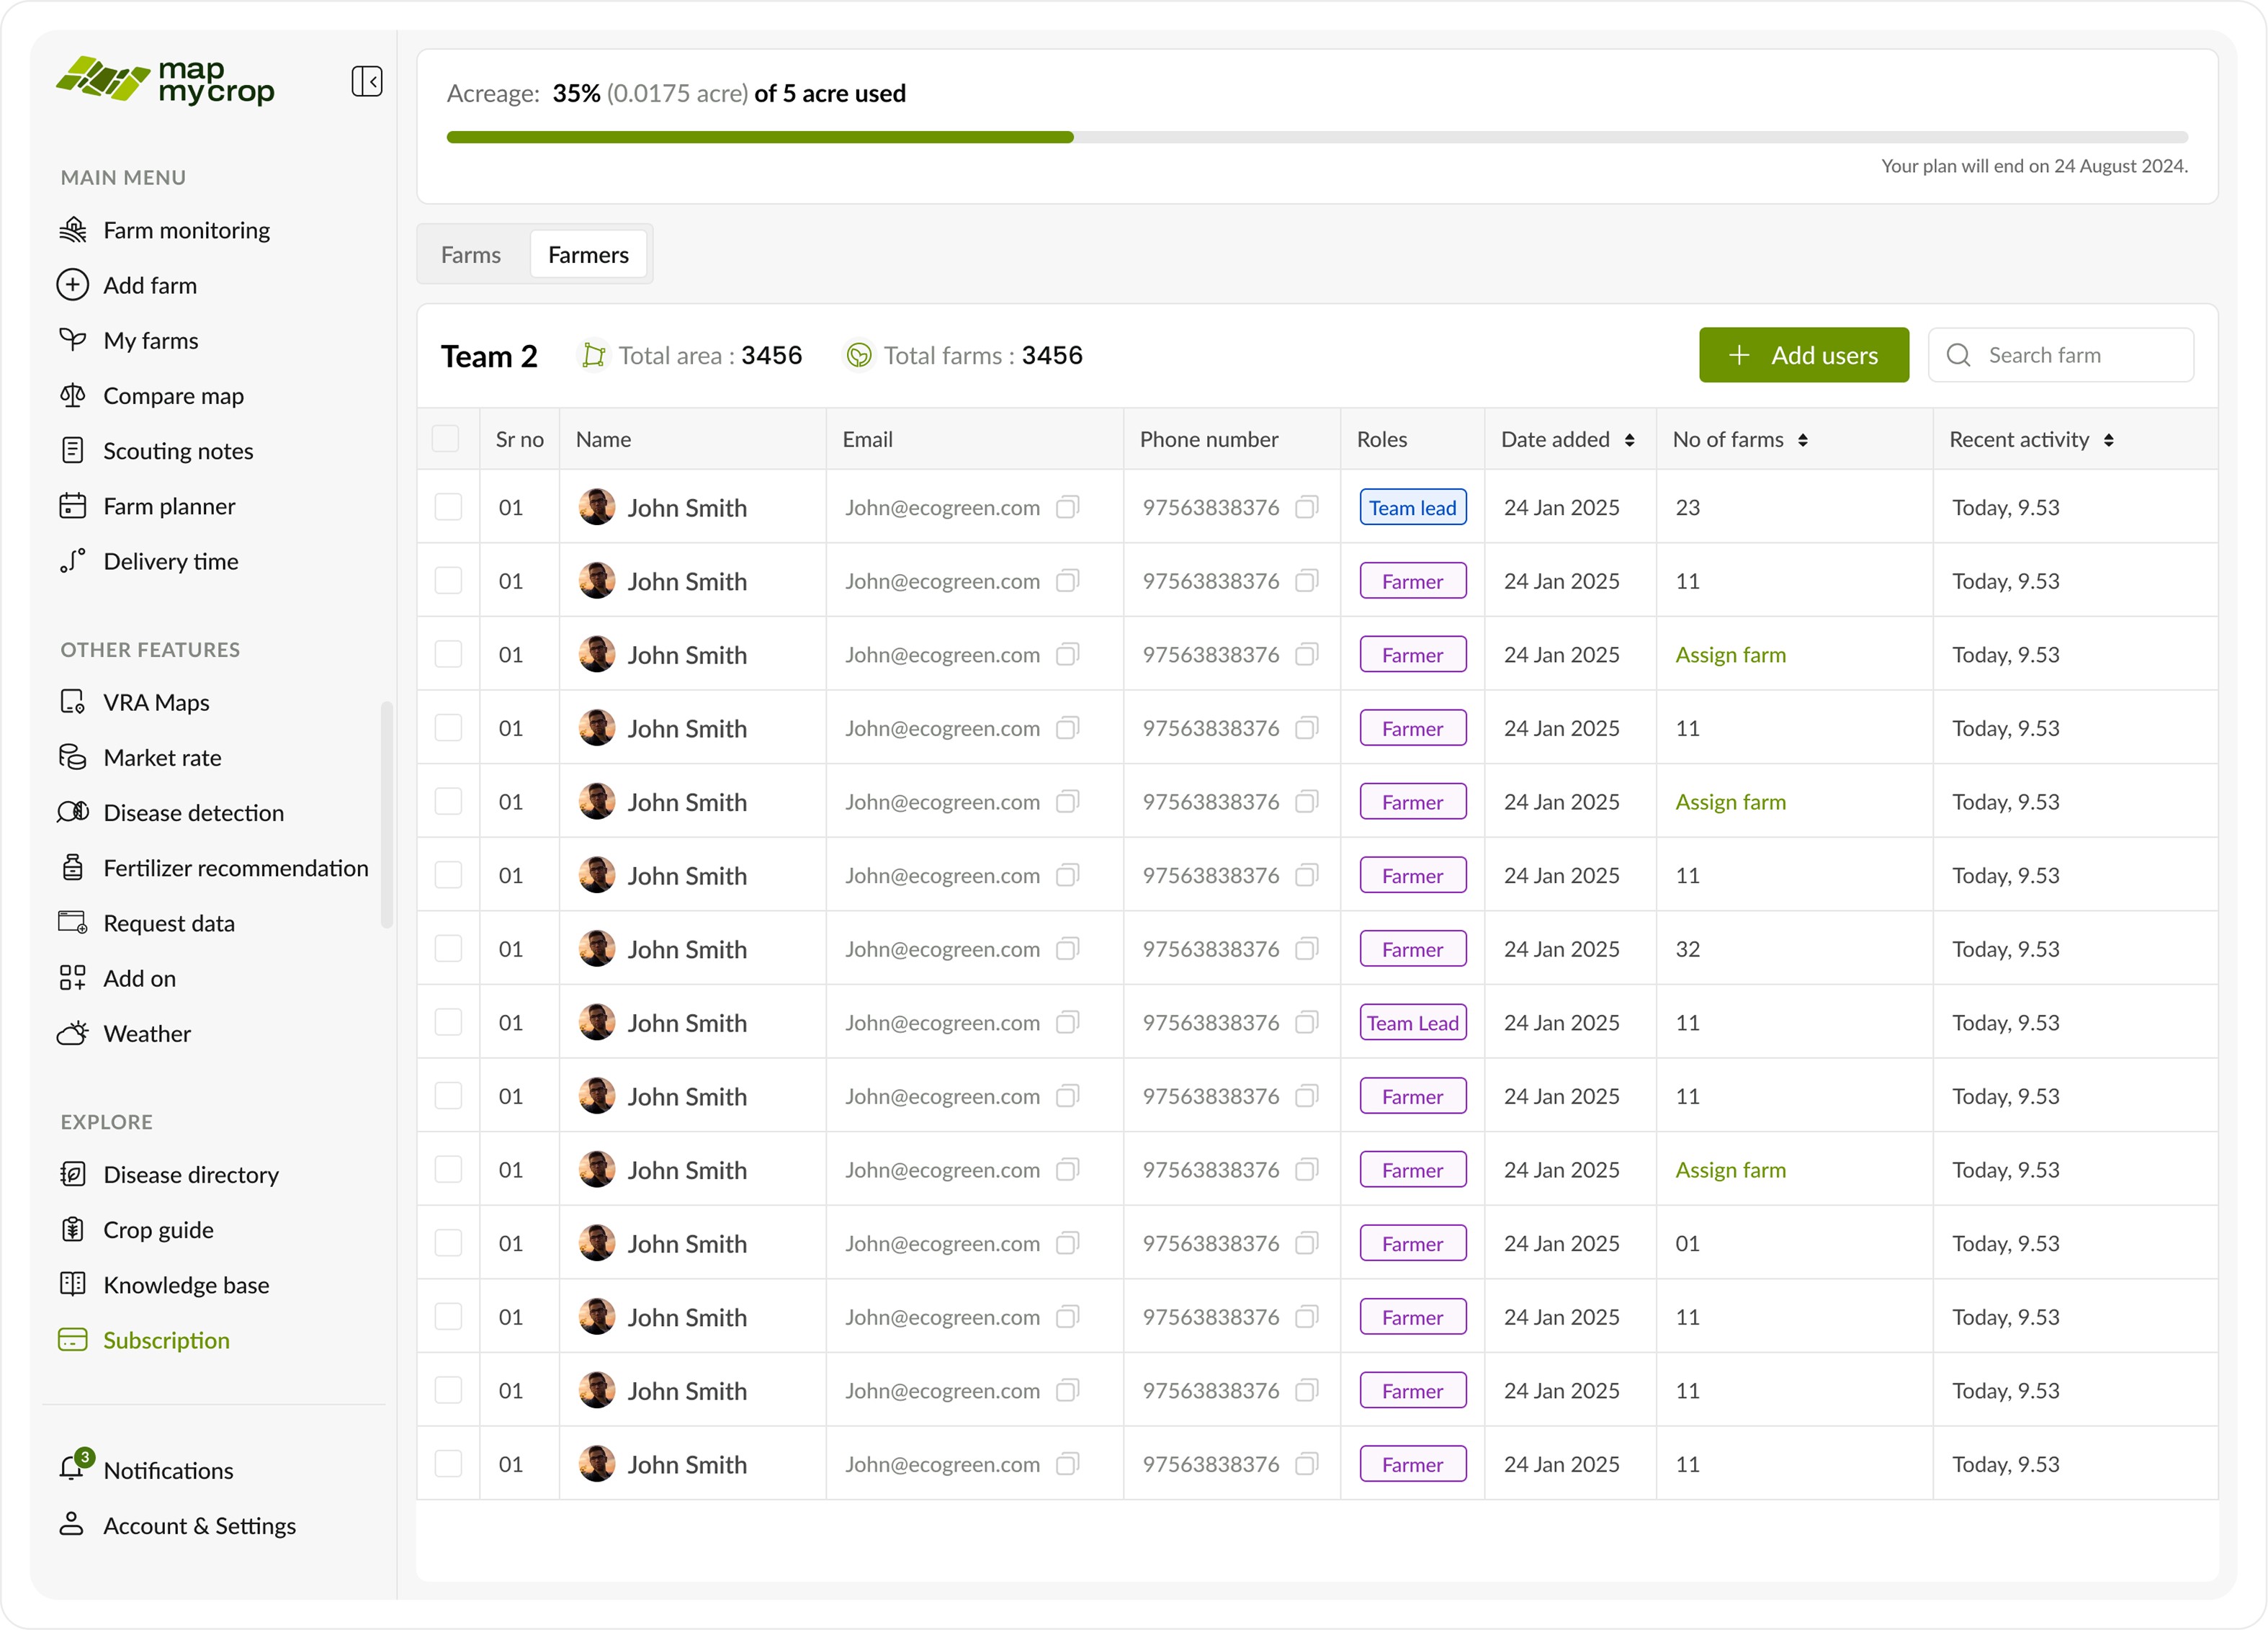Open the Scouting notes icon
The image size is (2268, 1630).
(73, 451)
